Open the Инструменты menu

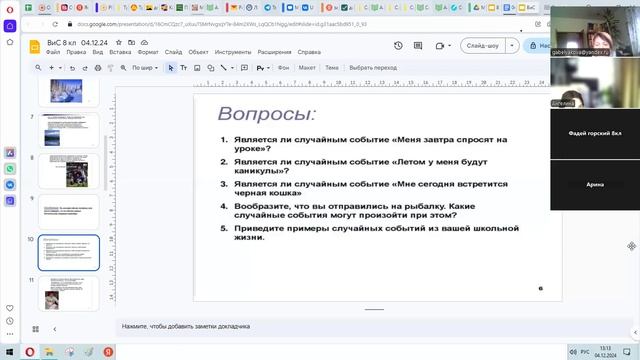click(x=233, y=52)
